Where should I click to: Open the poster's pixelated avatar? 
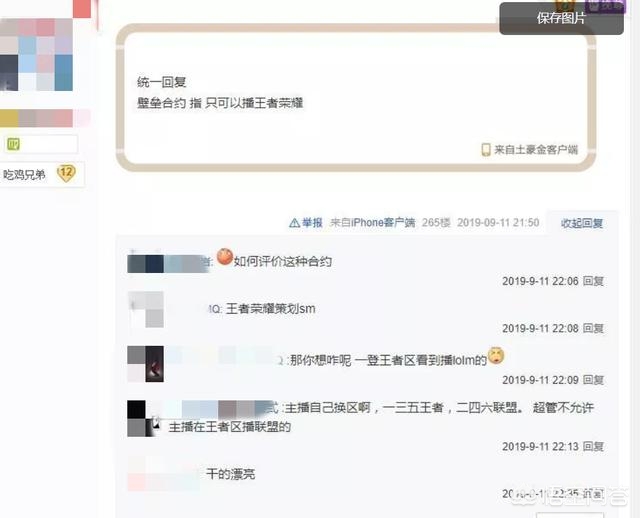point(36,54)
